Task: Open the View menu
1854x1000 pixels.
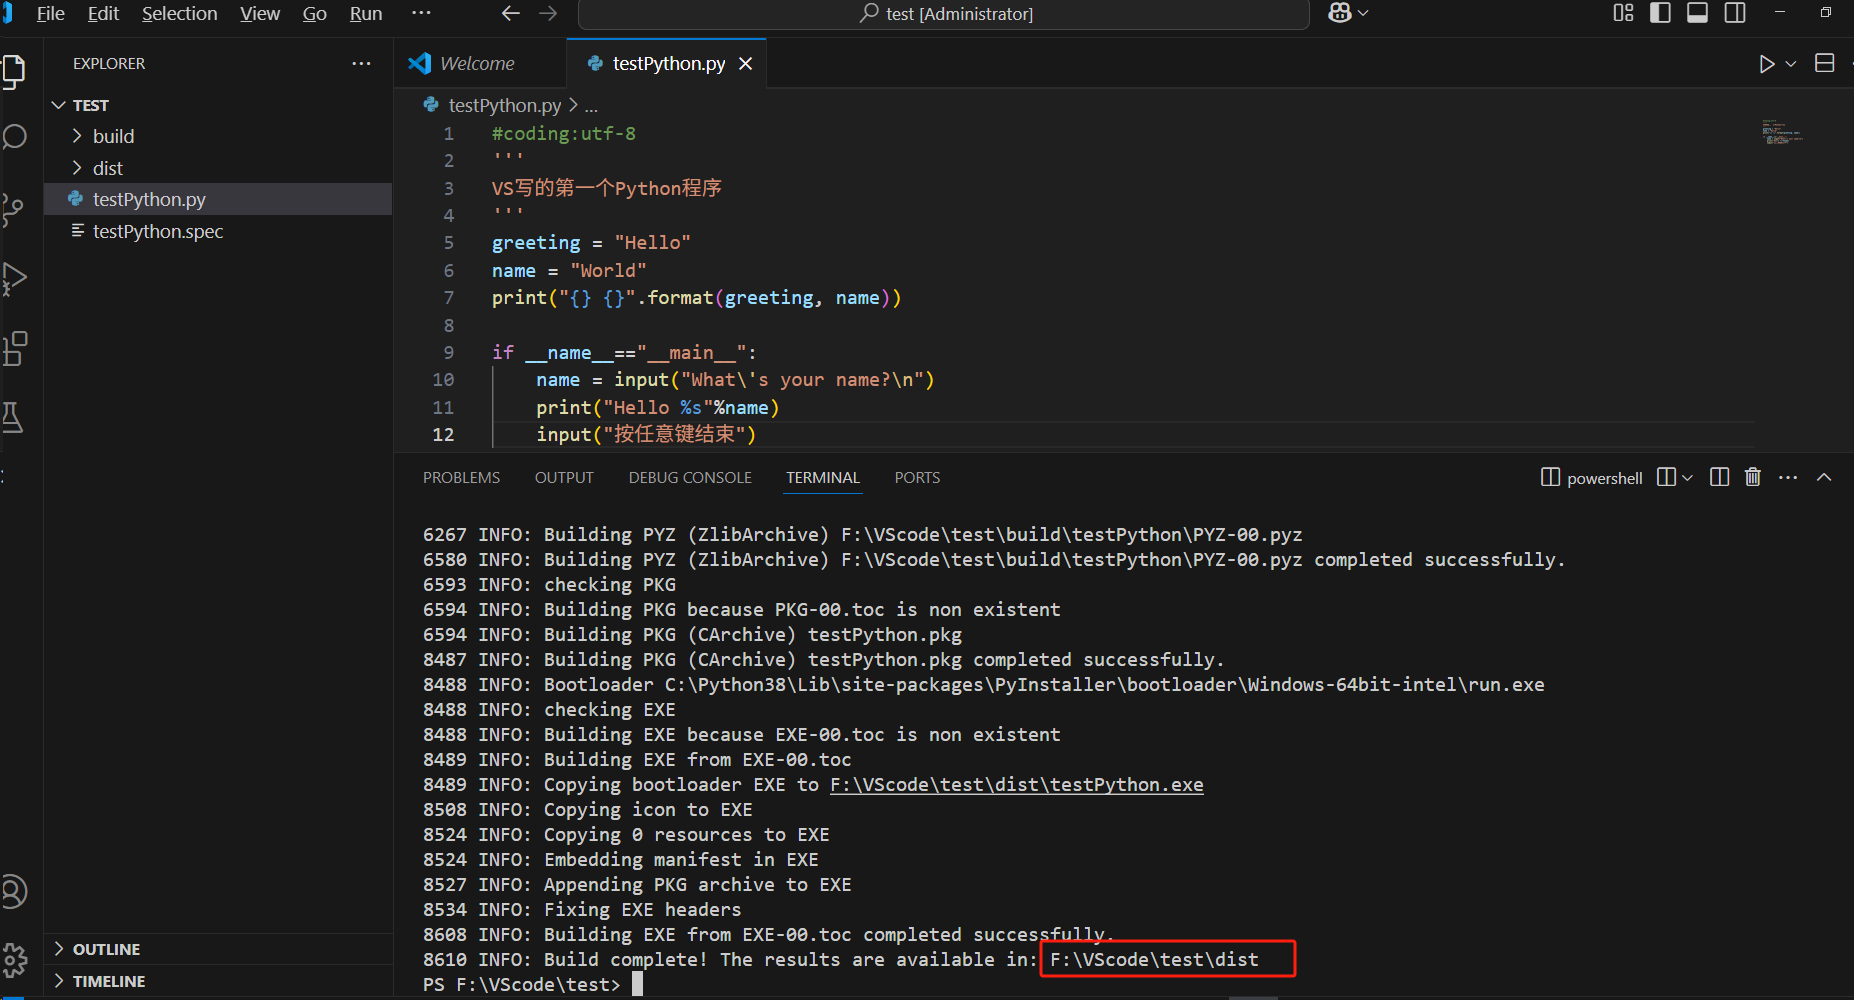Action: [x=260, y=13]
